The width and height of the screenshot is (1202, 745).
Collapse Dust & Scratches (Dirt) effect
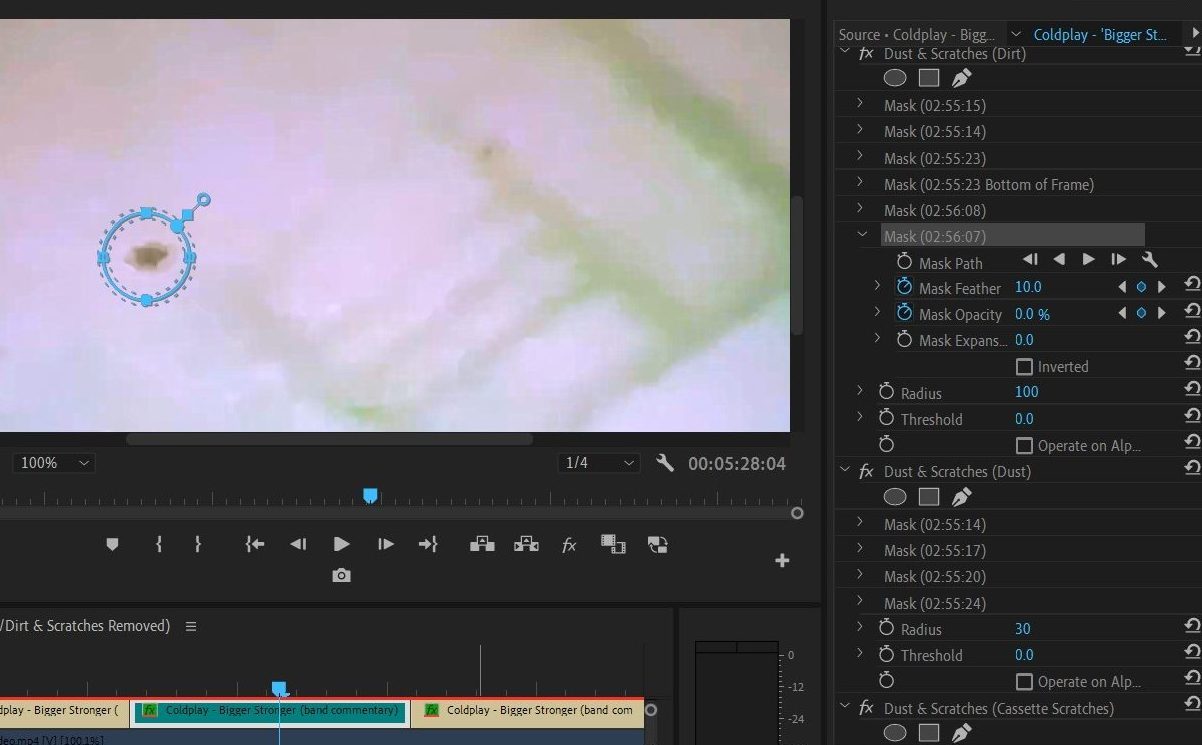pyautogui.click(x=844, y=51)
